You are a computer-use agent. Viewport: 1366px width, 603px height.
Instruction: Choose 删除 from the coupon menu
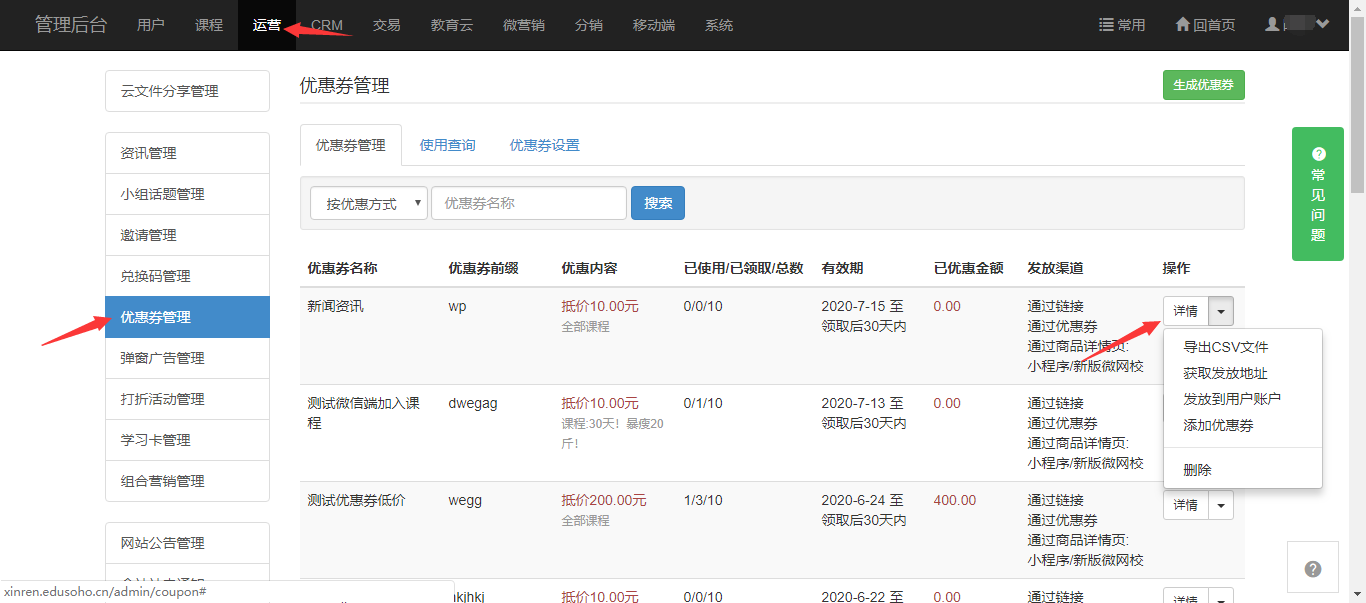click(1197, 470)
